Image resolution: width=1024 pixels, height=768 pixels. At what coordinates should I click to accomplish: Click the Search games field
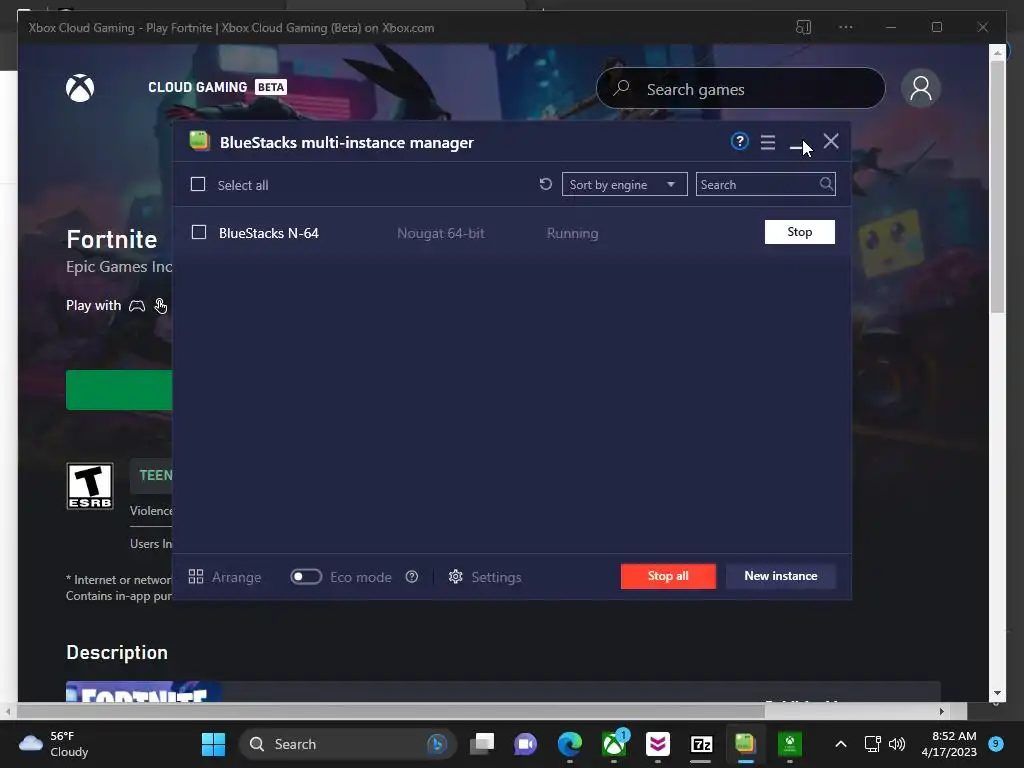point(741,88)
